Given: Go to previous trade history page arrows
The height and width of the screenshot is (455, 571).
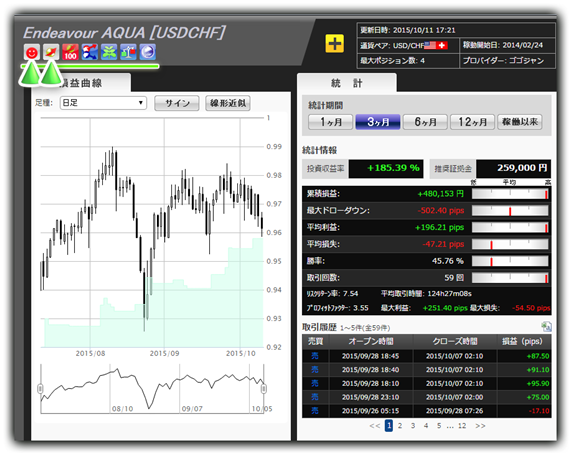Looking at the screenshot, I should (375, 426).
